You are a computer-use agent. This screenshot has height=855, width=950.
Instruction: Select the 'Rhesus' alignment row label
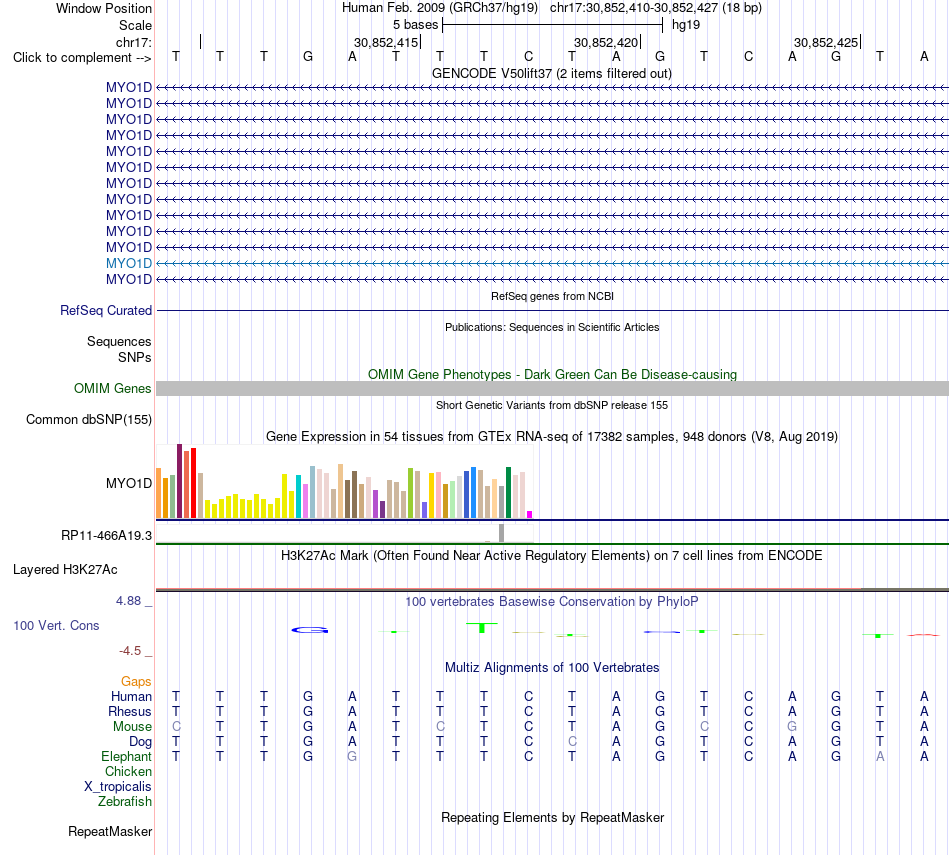130,711
